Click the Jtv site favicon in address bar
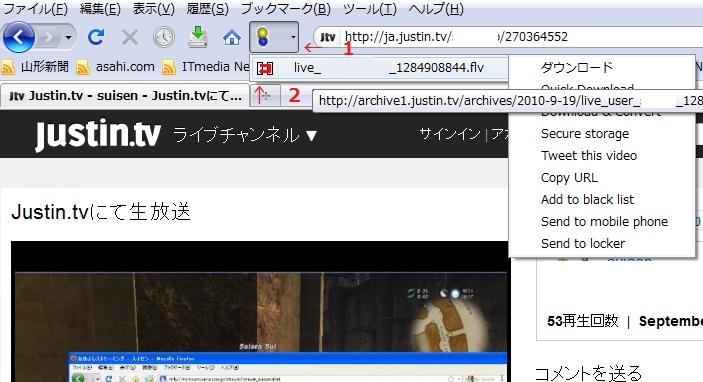This screenshot has height=382, width=703. click(x=328, y=37)
